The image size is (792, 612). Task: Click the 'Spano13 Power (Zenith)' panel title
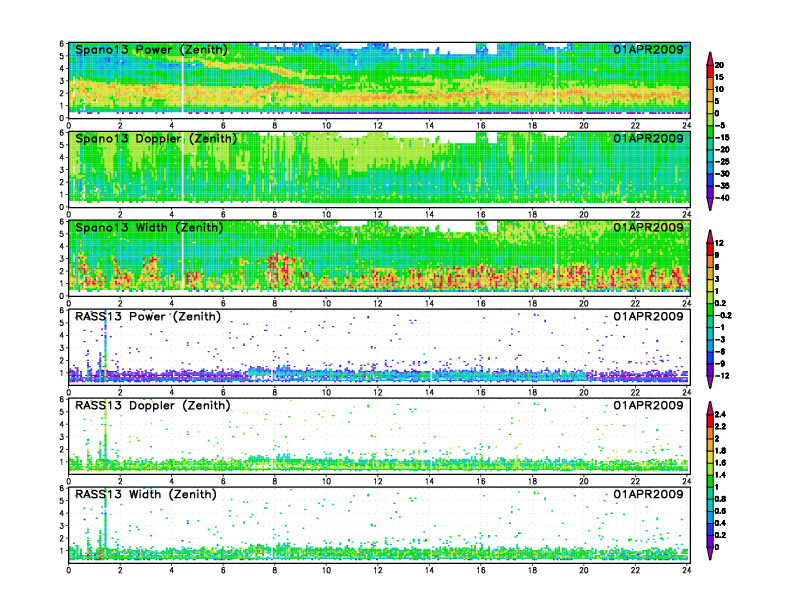(x=151, y=50)
